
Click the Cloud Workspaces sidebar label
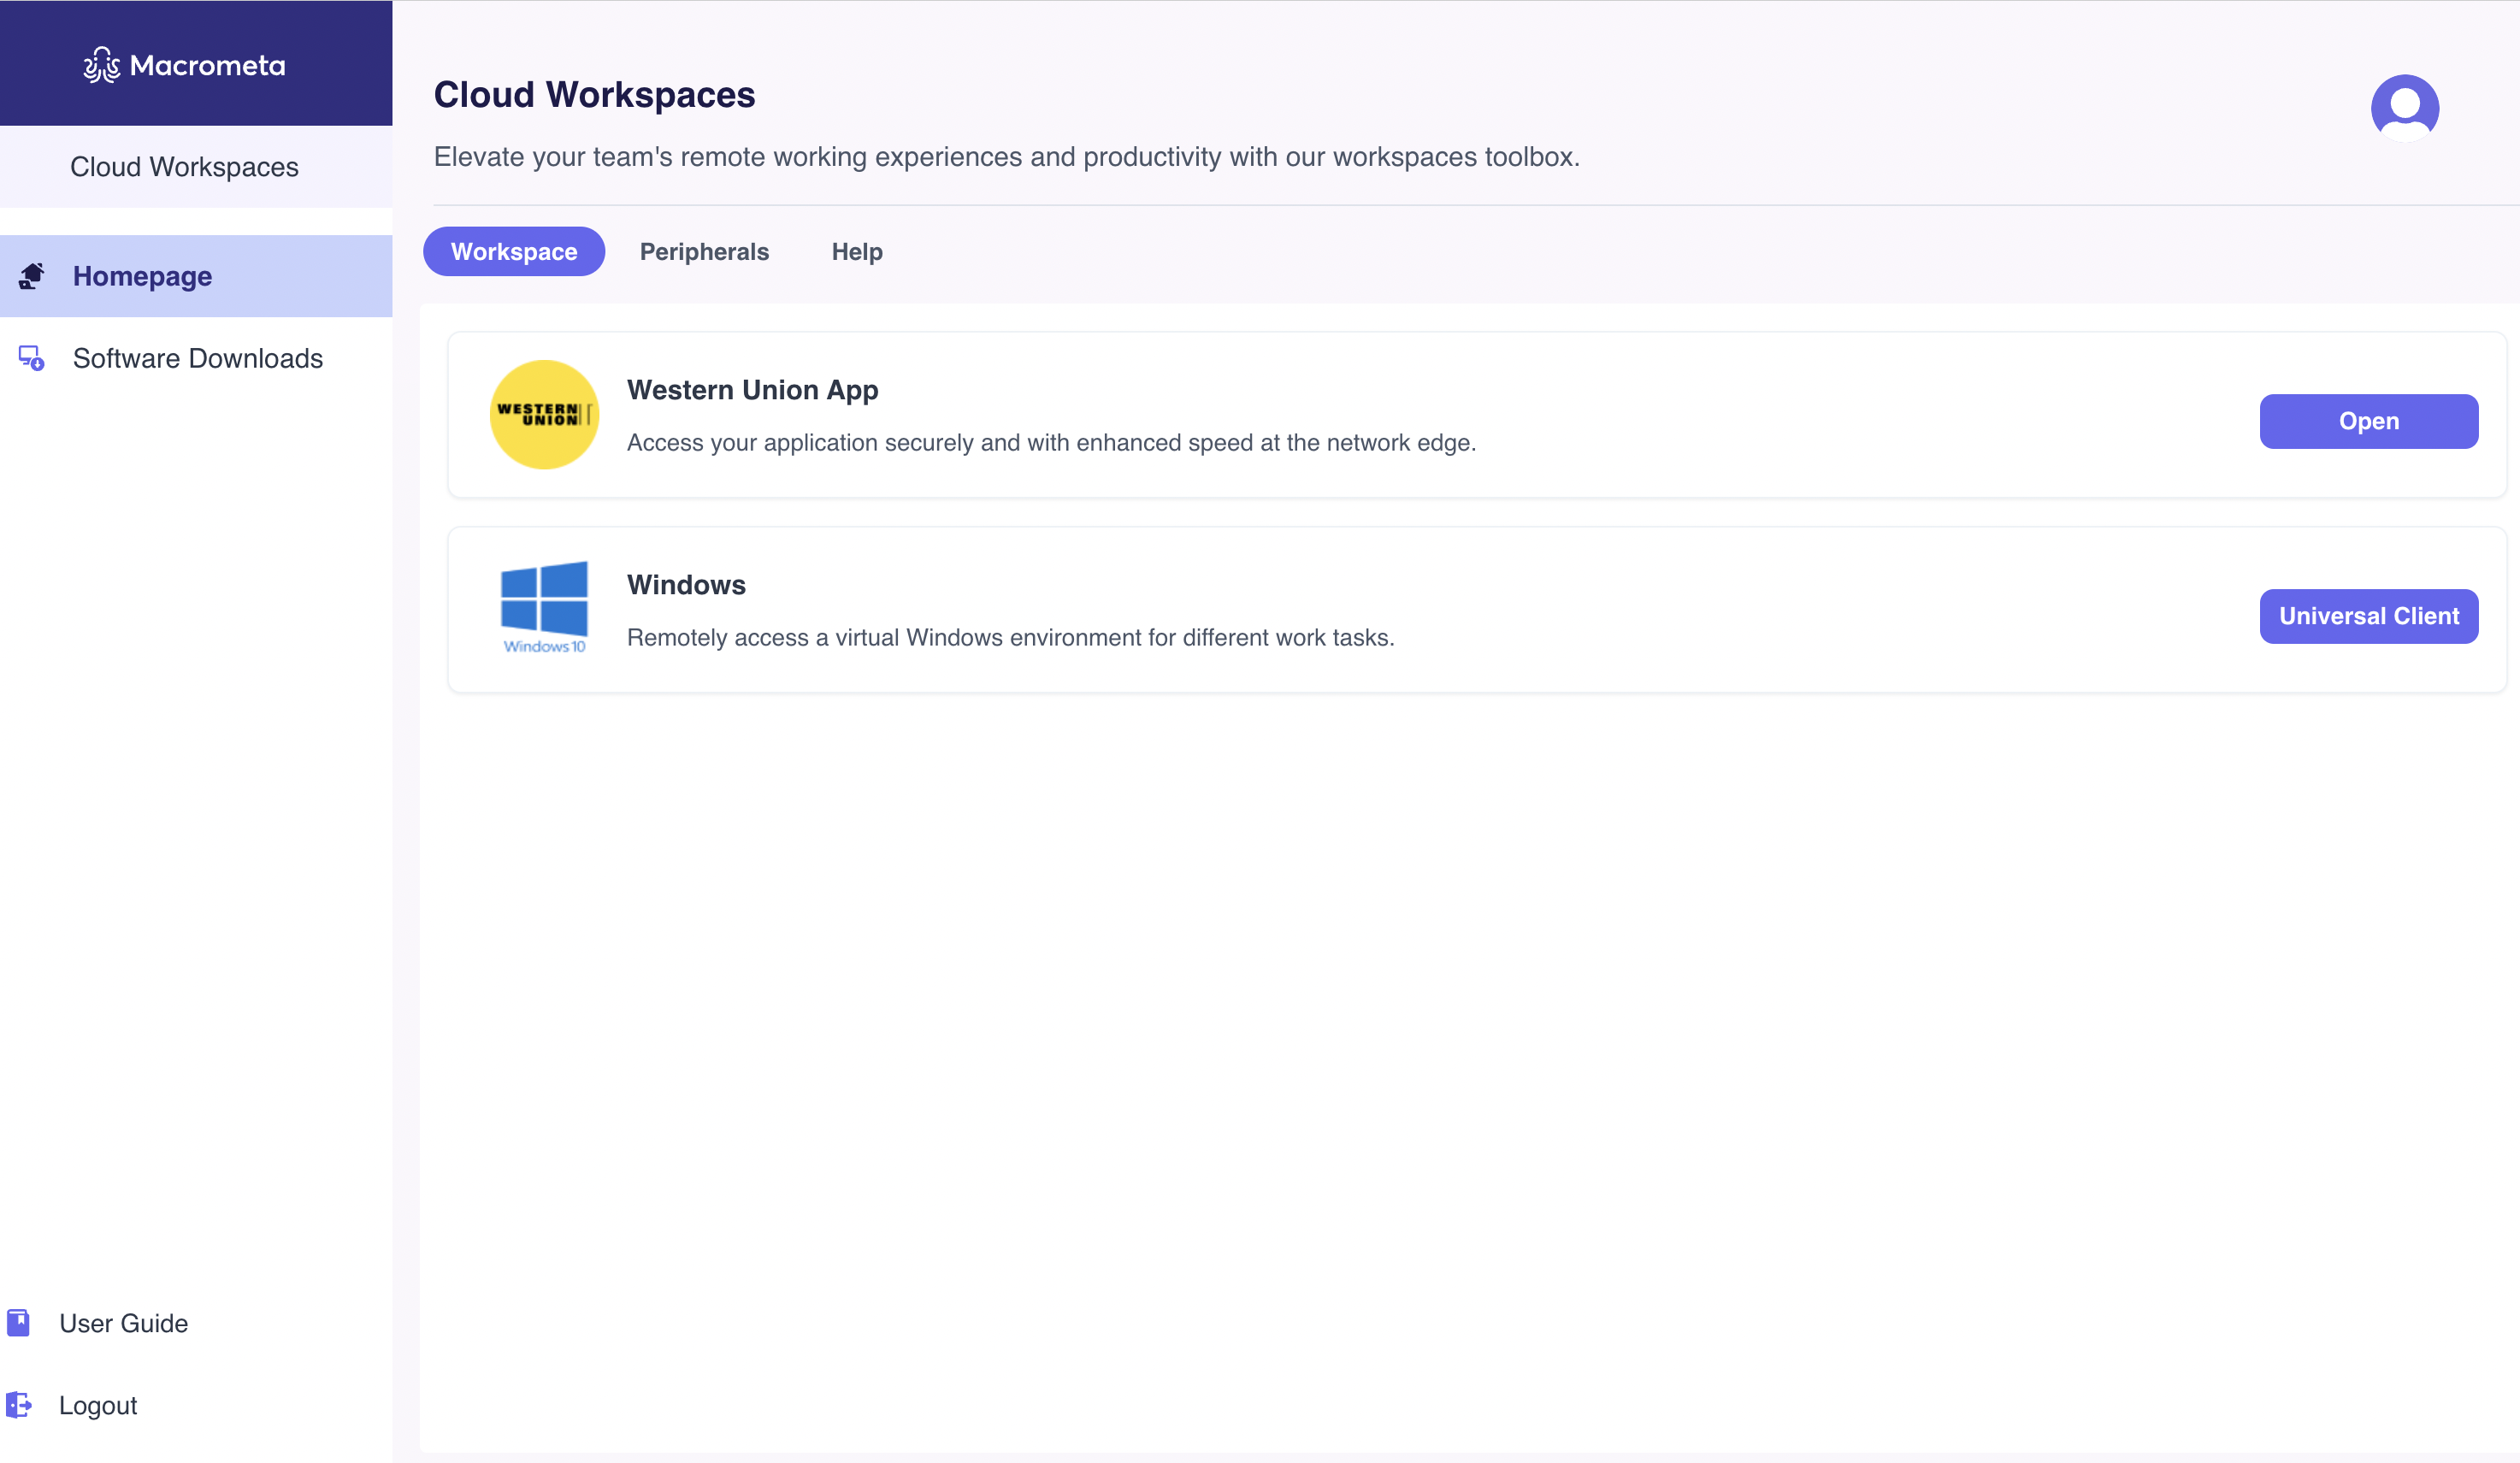[x=184, y=167]
